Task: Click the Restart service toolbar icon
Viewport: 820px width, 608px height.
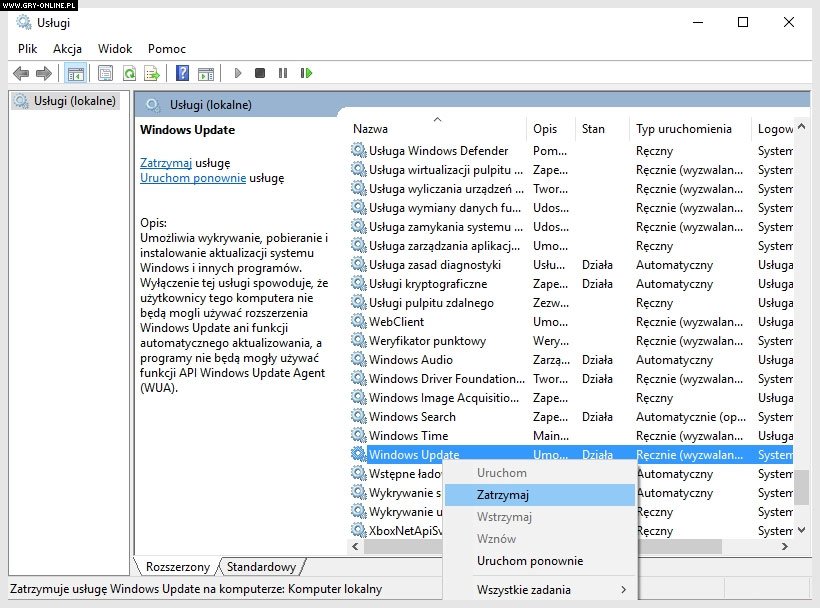Action: (306, 73)
